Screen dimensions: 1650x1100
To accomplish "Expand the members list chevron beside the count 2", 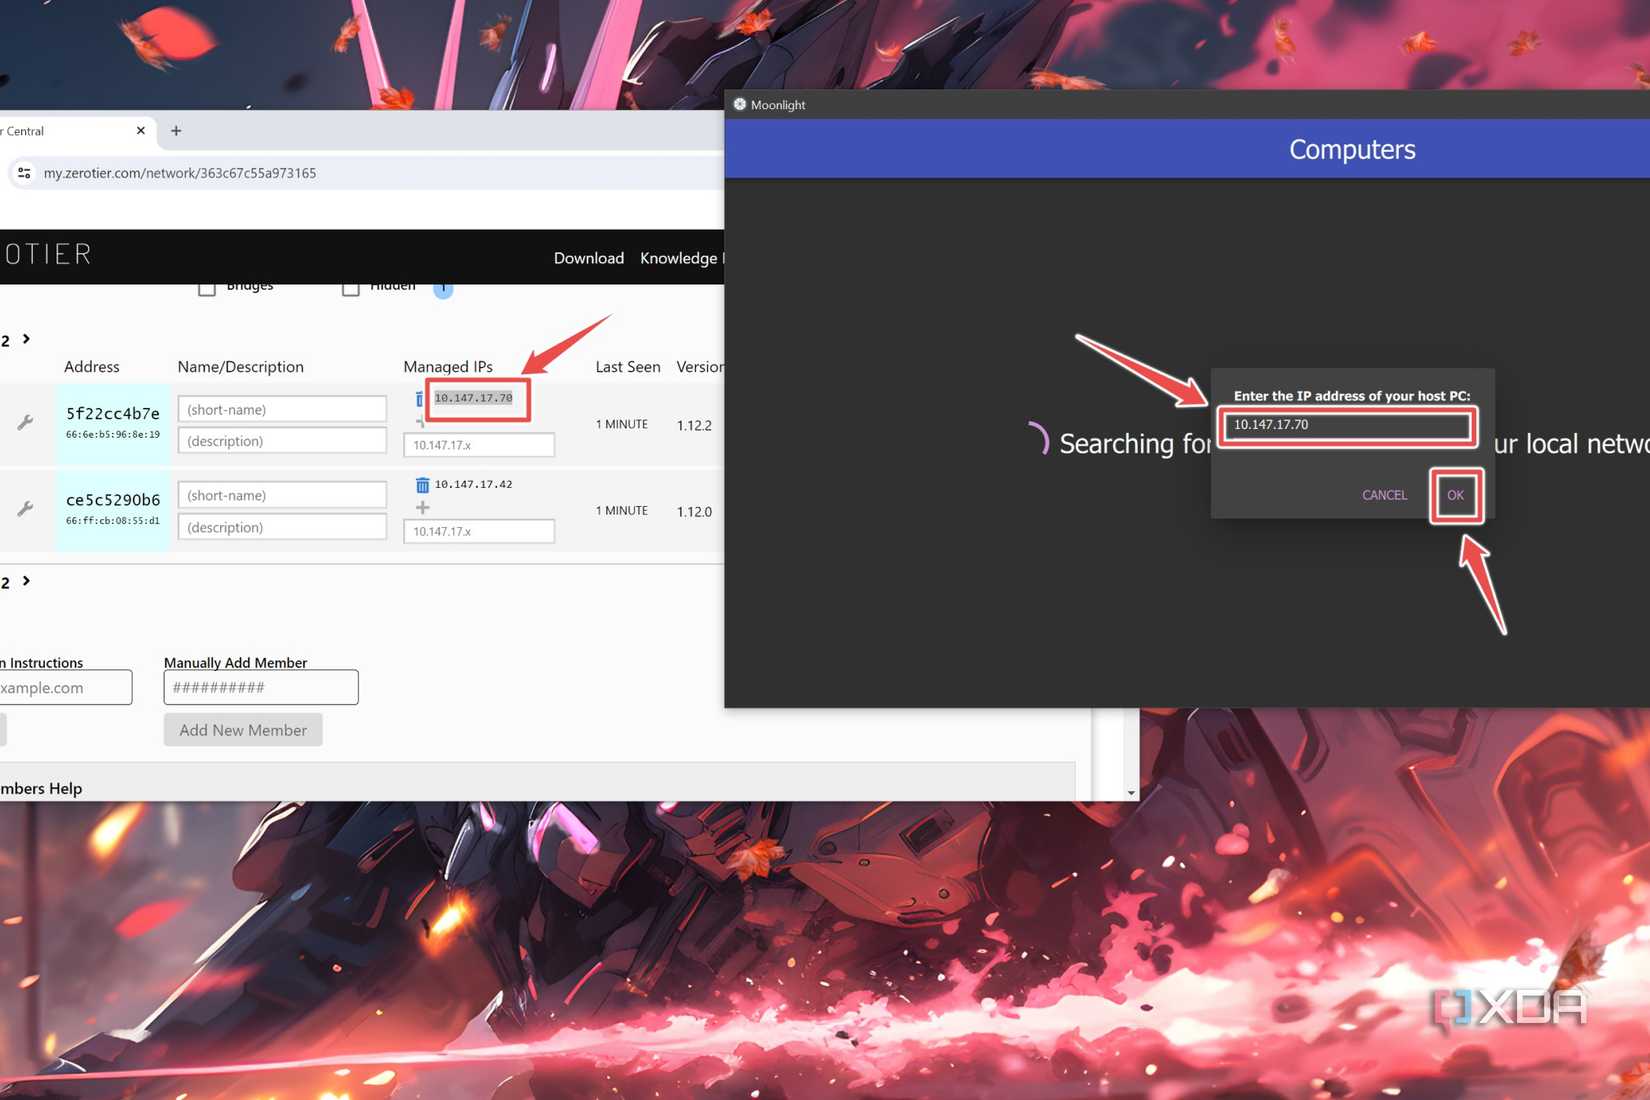I will point(25,340).
